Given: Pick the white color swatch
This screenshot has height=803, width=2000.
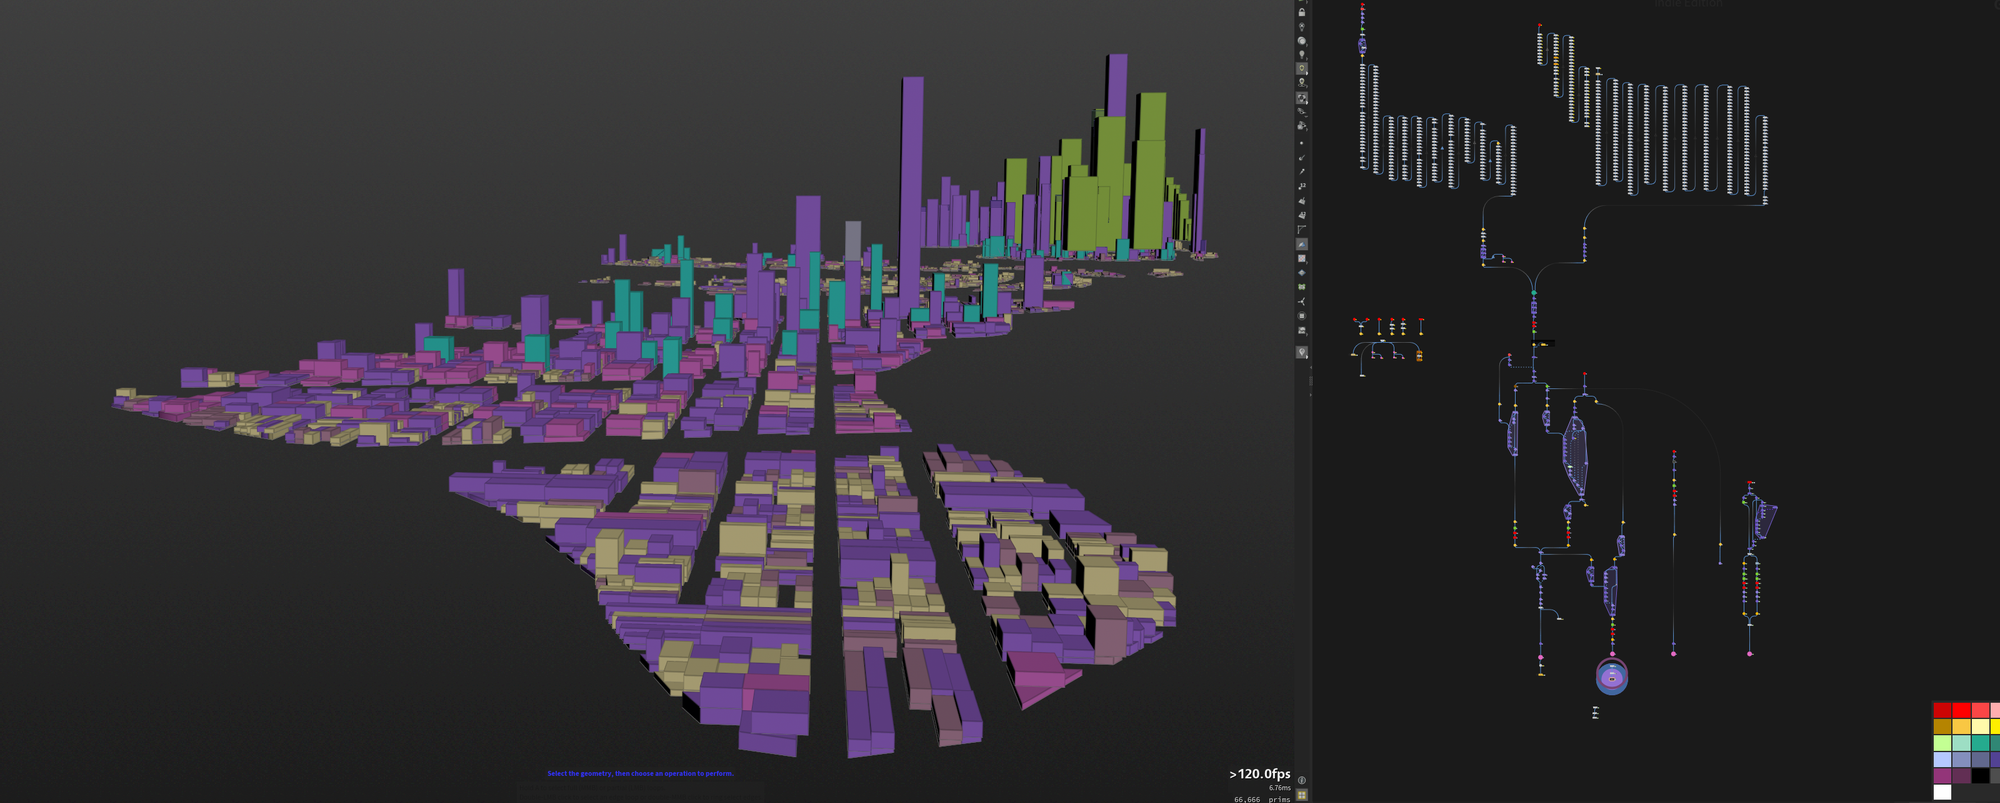Looking at the screenshot, I should click(x=1942, y=792).
